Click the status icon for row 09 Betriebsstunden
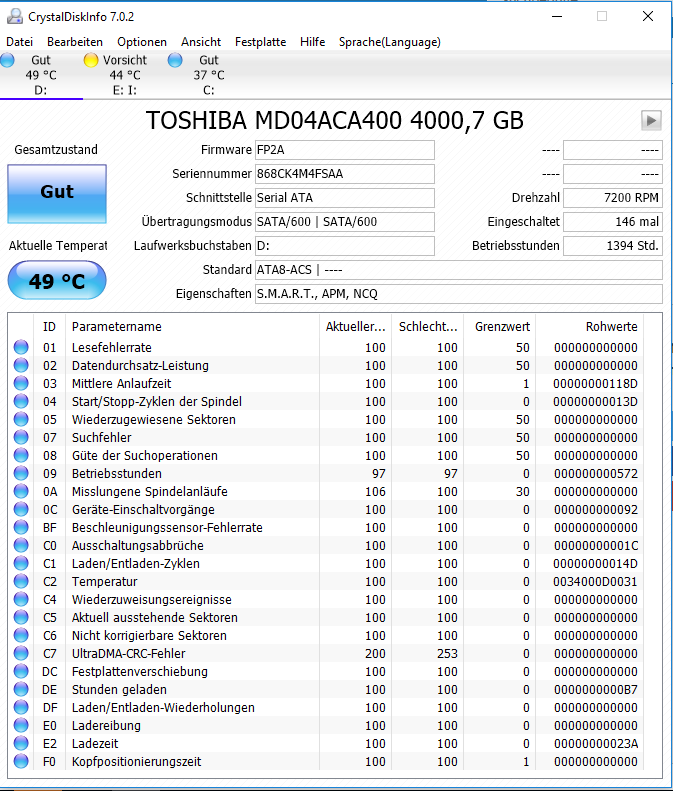 click(x=21, y=473)
